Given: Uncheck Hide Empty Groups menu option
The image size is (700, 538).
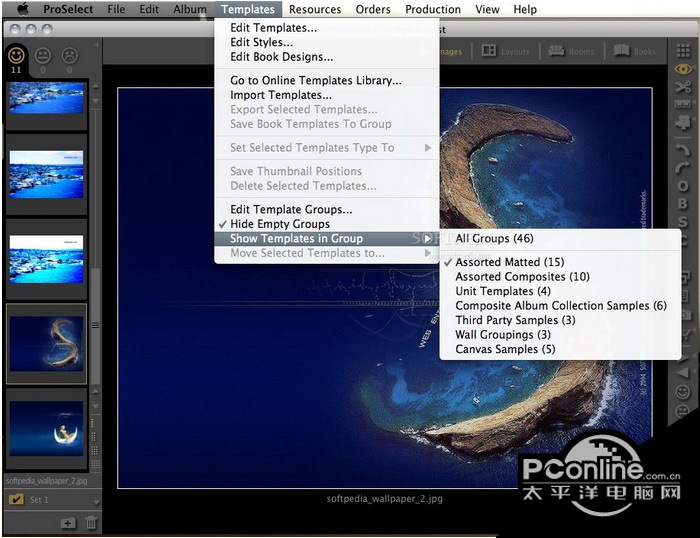Looking at the screenshot, I should [279, 224].
